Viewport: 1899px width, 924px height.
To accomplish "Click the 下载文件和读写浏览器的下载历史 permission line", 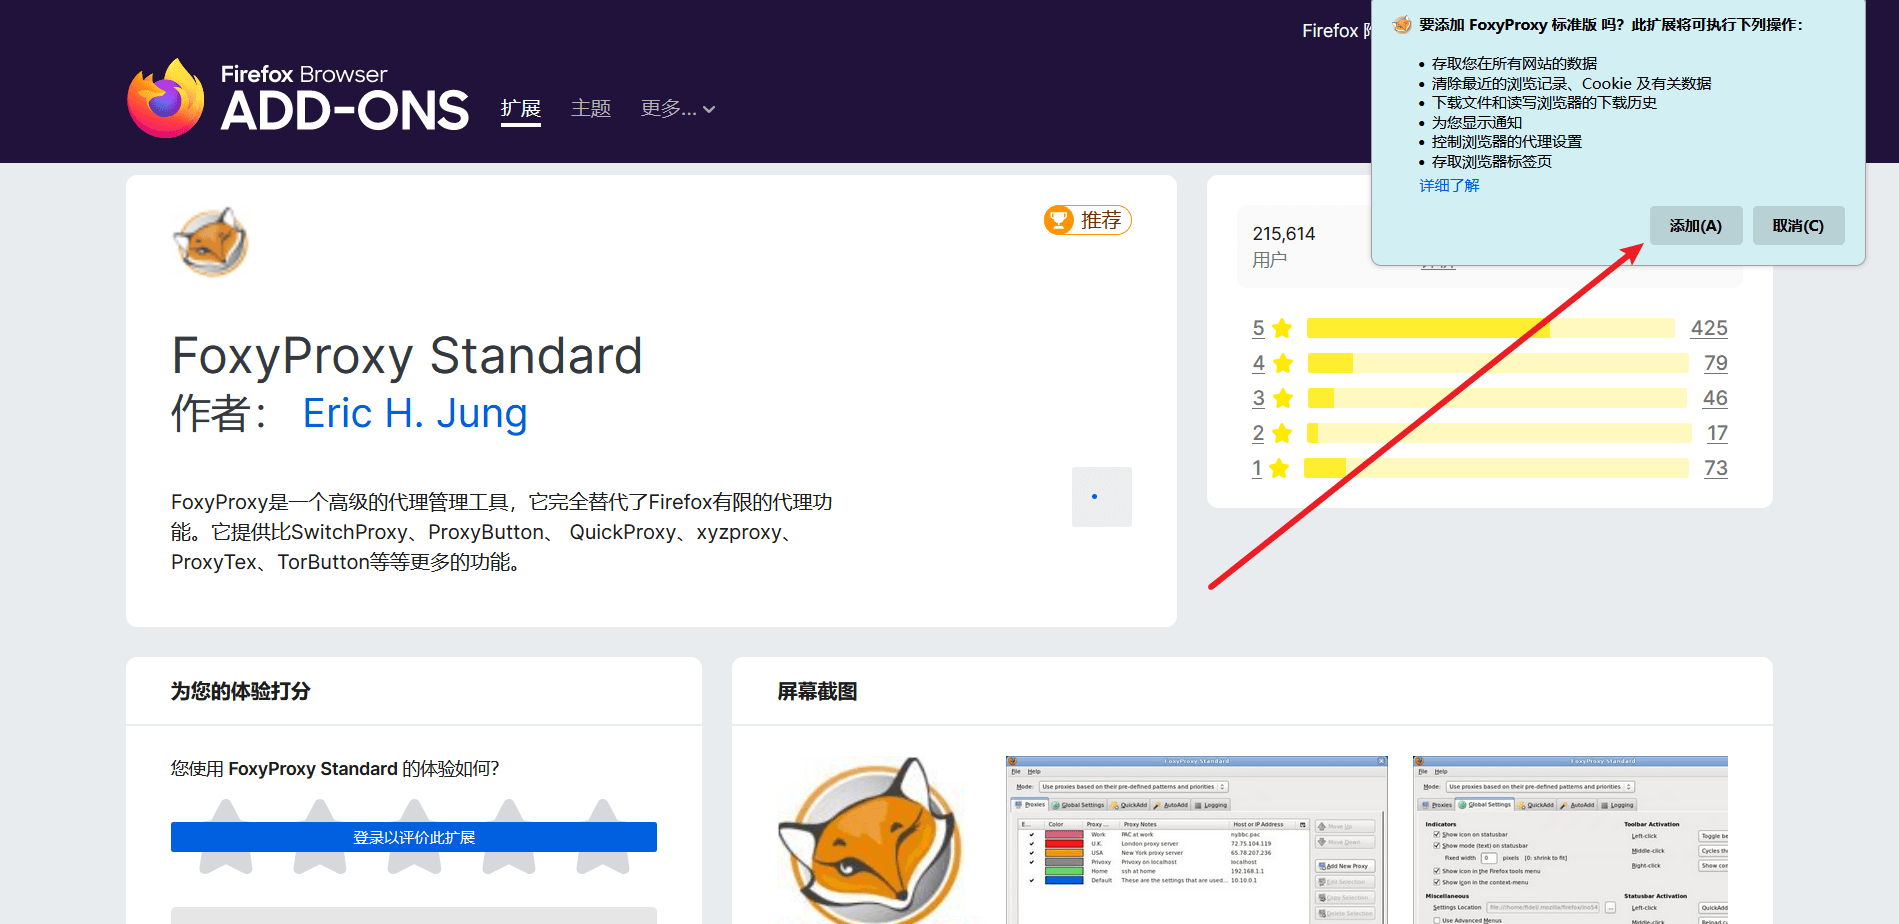I will (x=1544, y=102).
